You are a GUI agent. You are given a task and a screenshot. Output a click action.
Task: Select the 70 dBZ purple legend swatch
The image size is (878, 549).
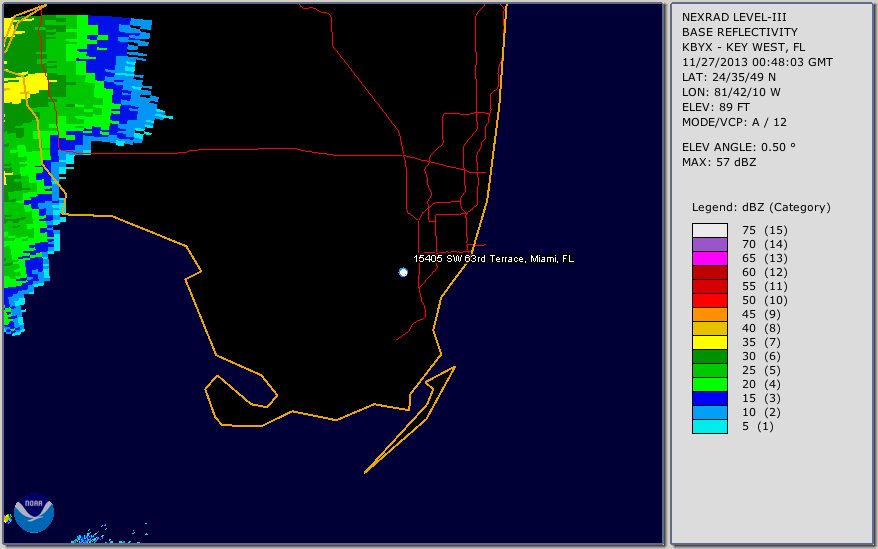tap(710, 244)
